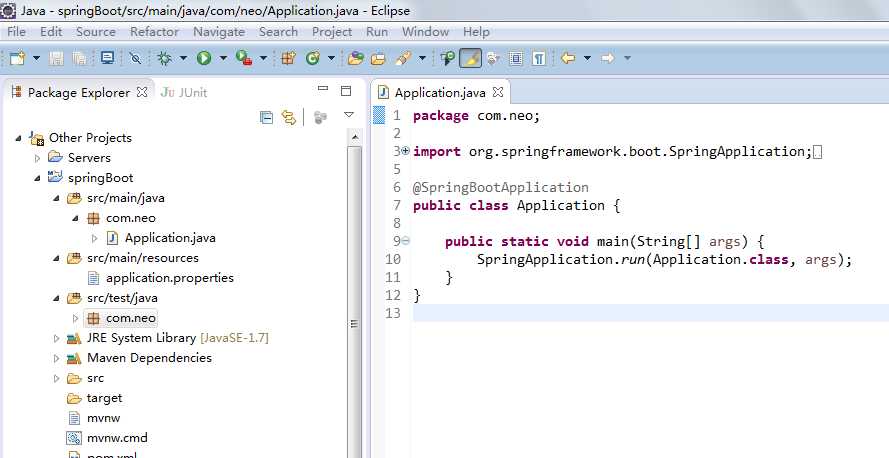Open the Run configurations dropdown arrow

[x=223, y=58]
